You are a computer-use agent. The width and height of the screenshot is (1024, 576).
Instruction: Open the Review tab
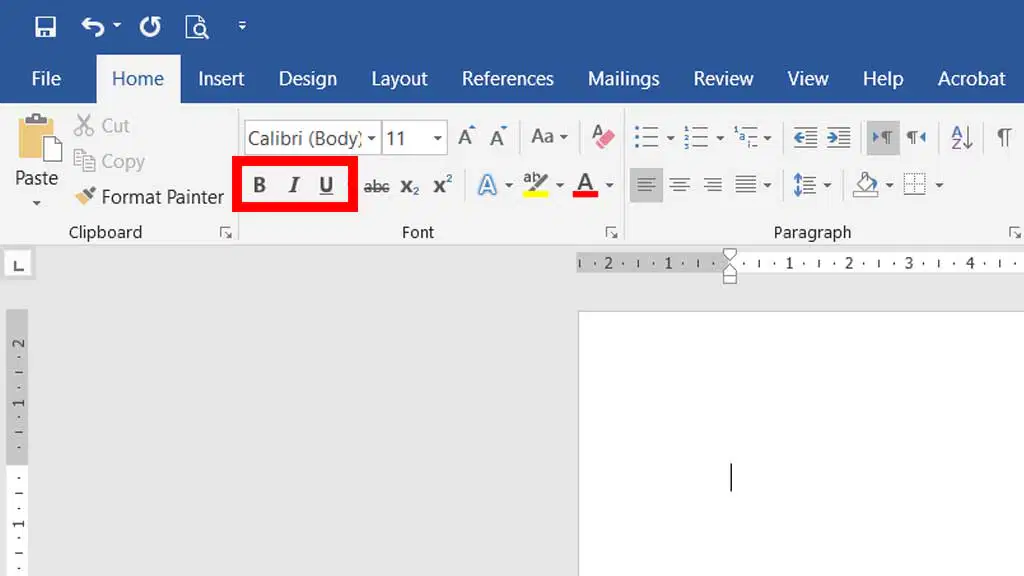point(723,79)
